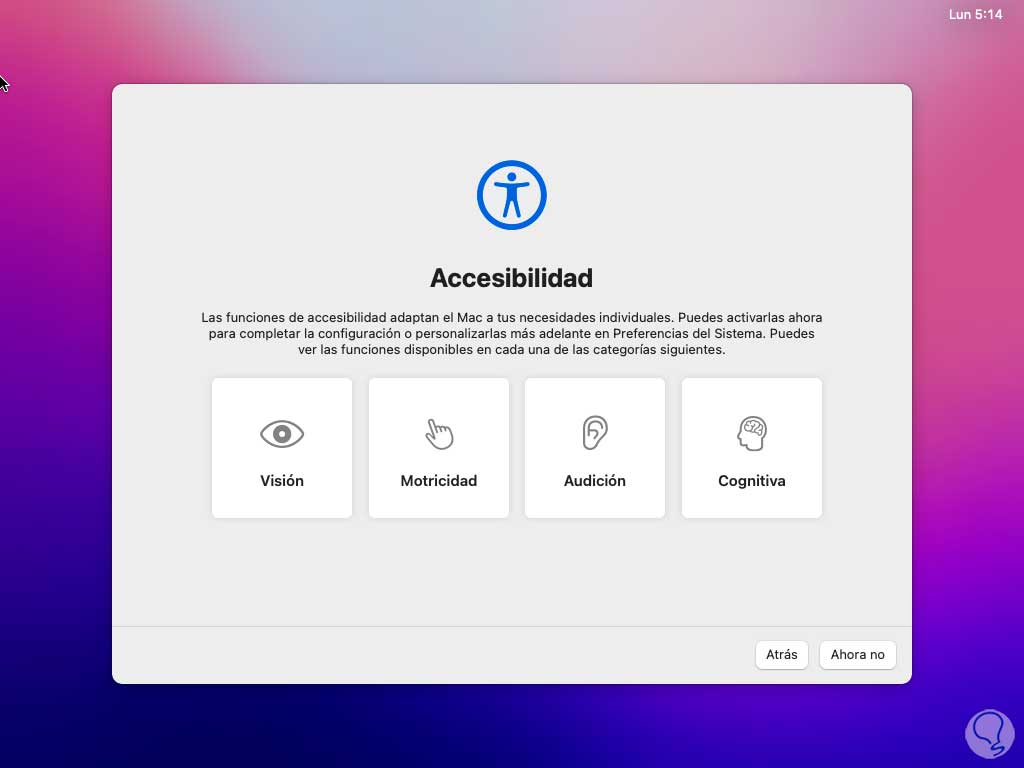Click the Accesibilidad heading
The image size is (1024, 768).
(511, 278)
